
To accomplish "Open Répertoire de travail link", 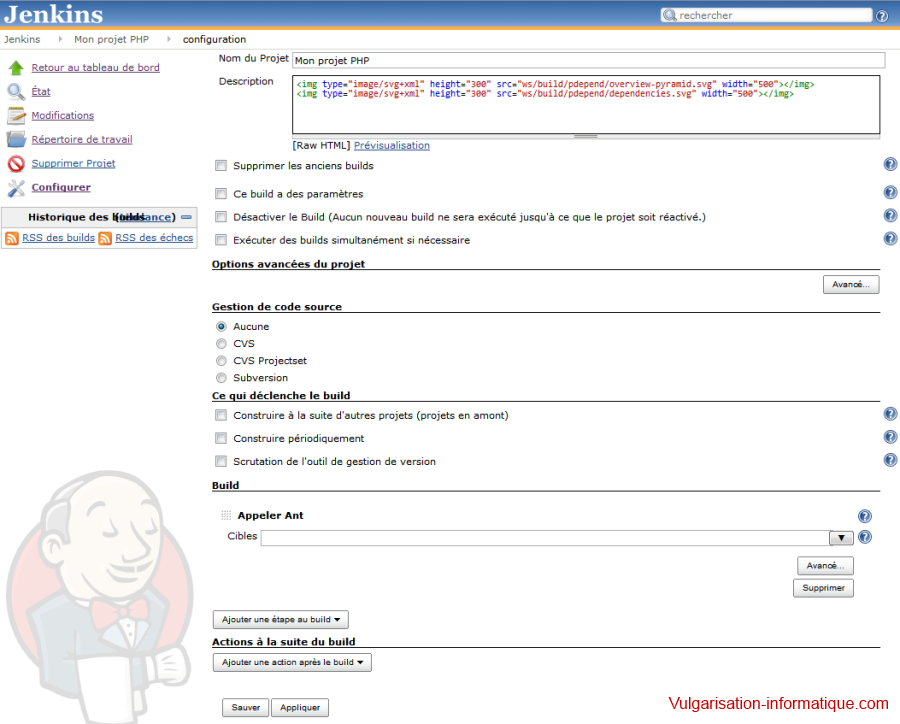I will 82,140.
